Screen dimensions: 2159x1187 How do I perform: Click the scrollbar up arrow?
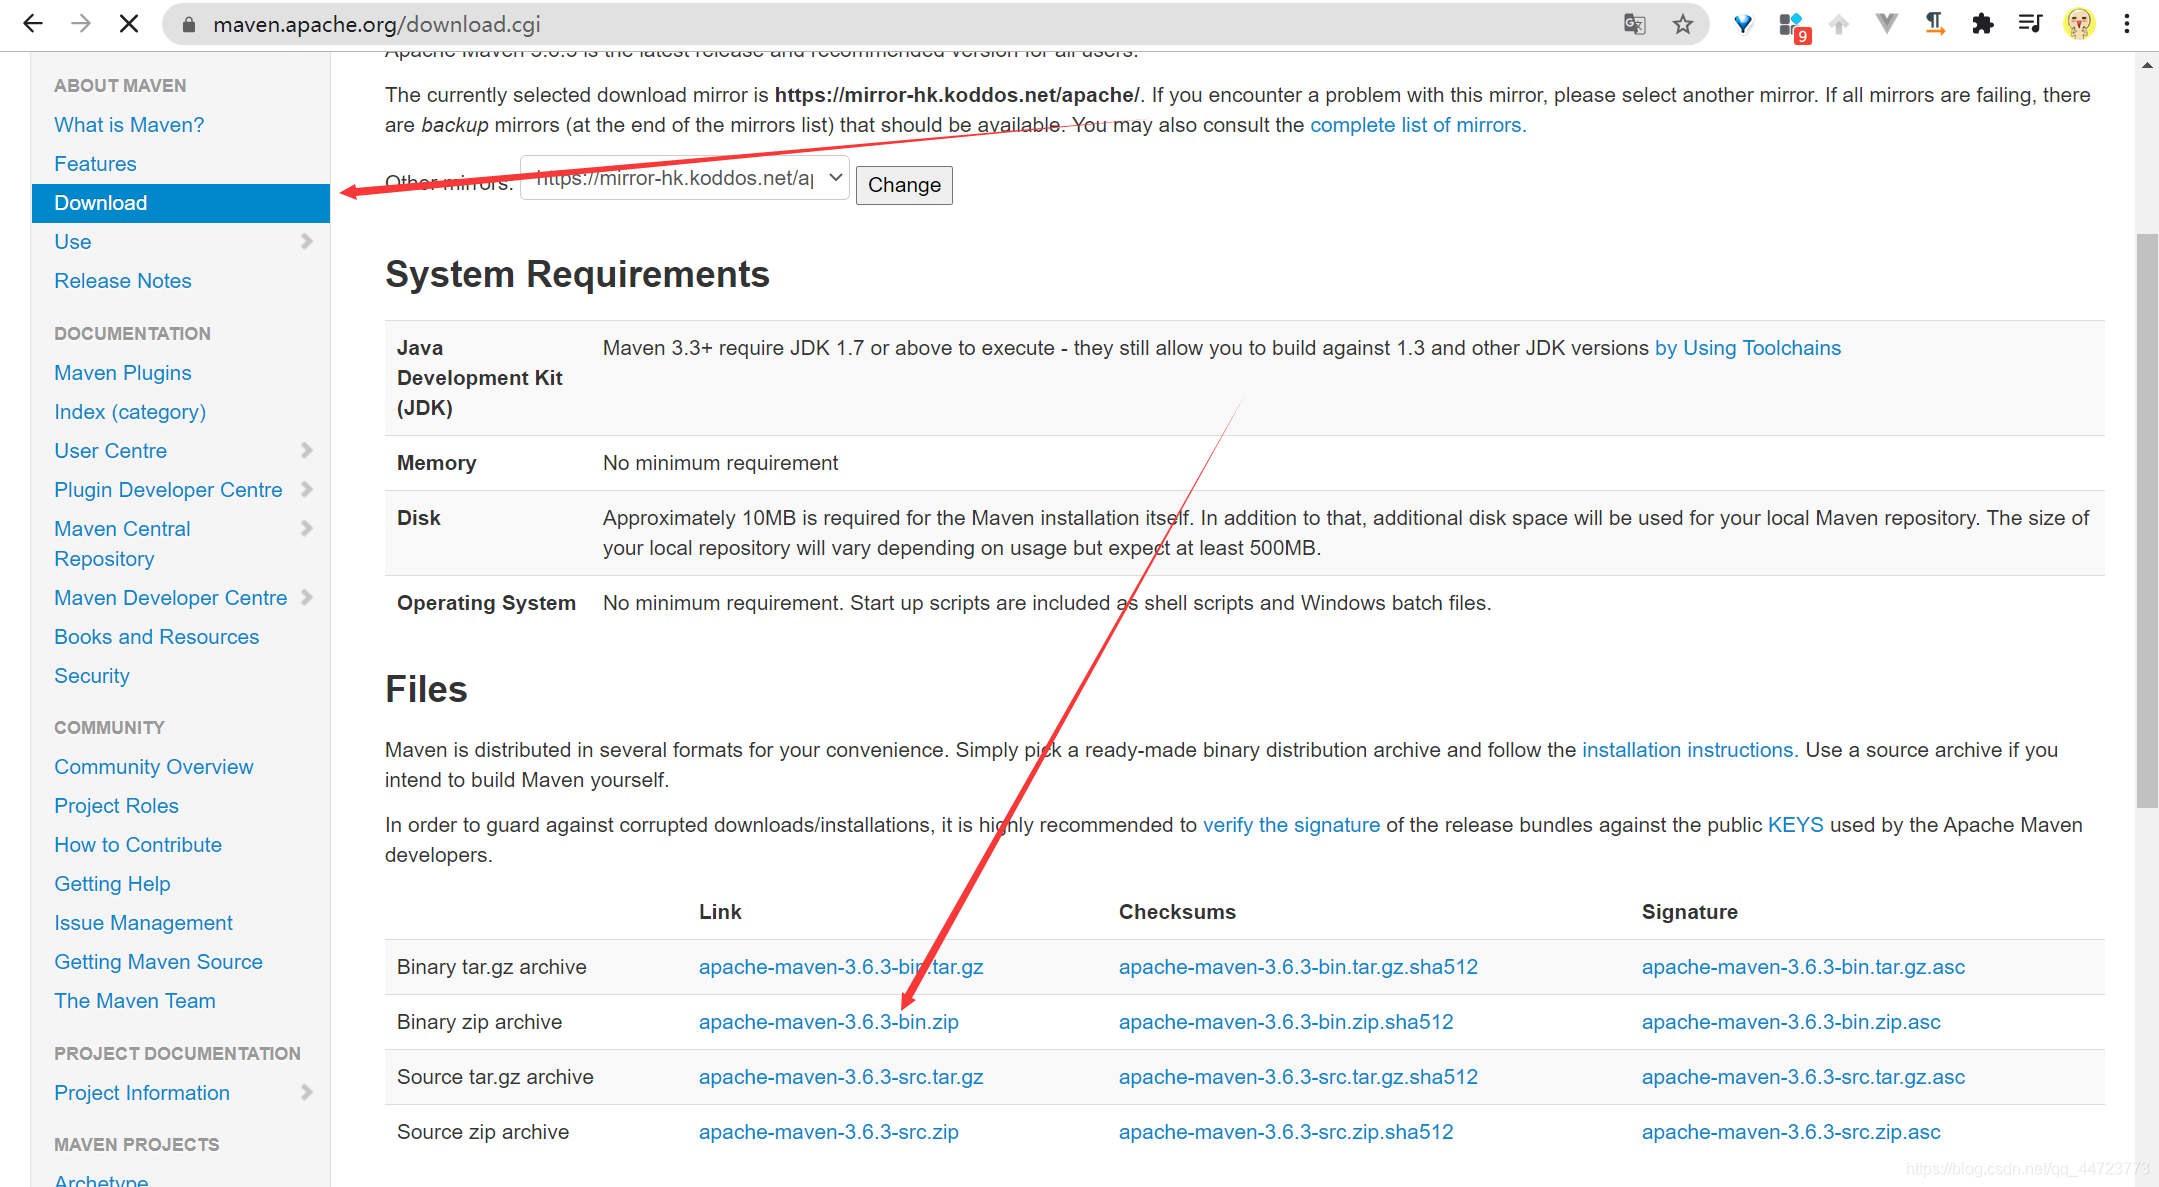click(2147, 65)
